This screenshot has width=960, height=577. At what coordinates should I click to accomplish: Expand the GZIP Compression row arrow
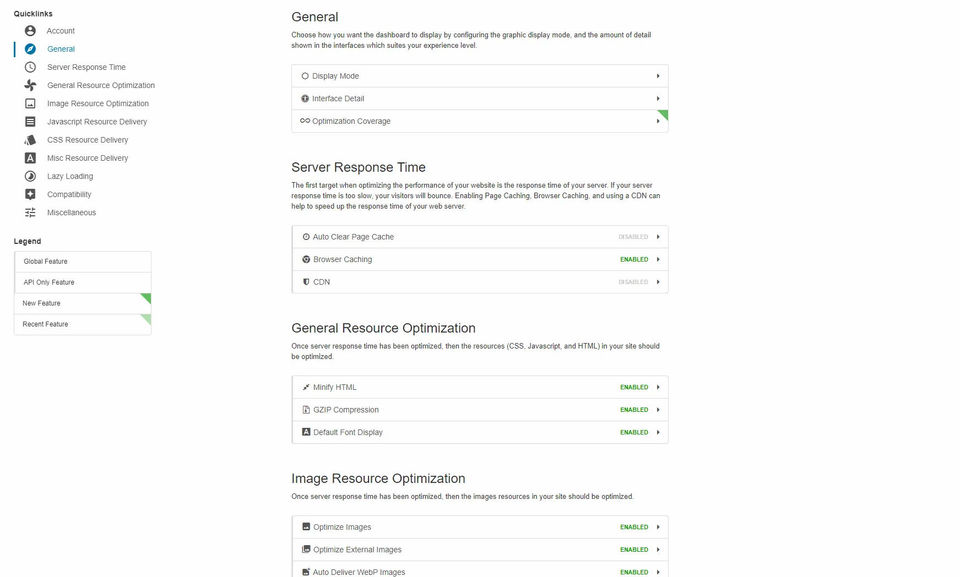tap(658, 410)
